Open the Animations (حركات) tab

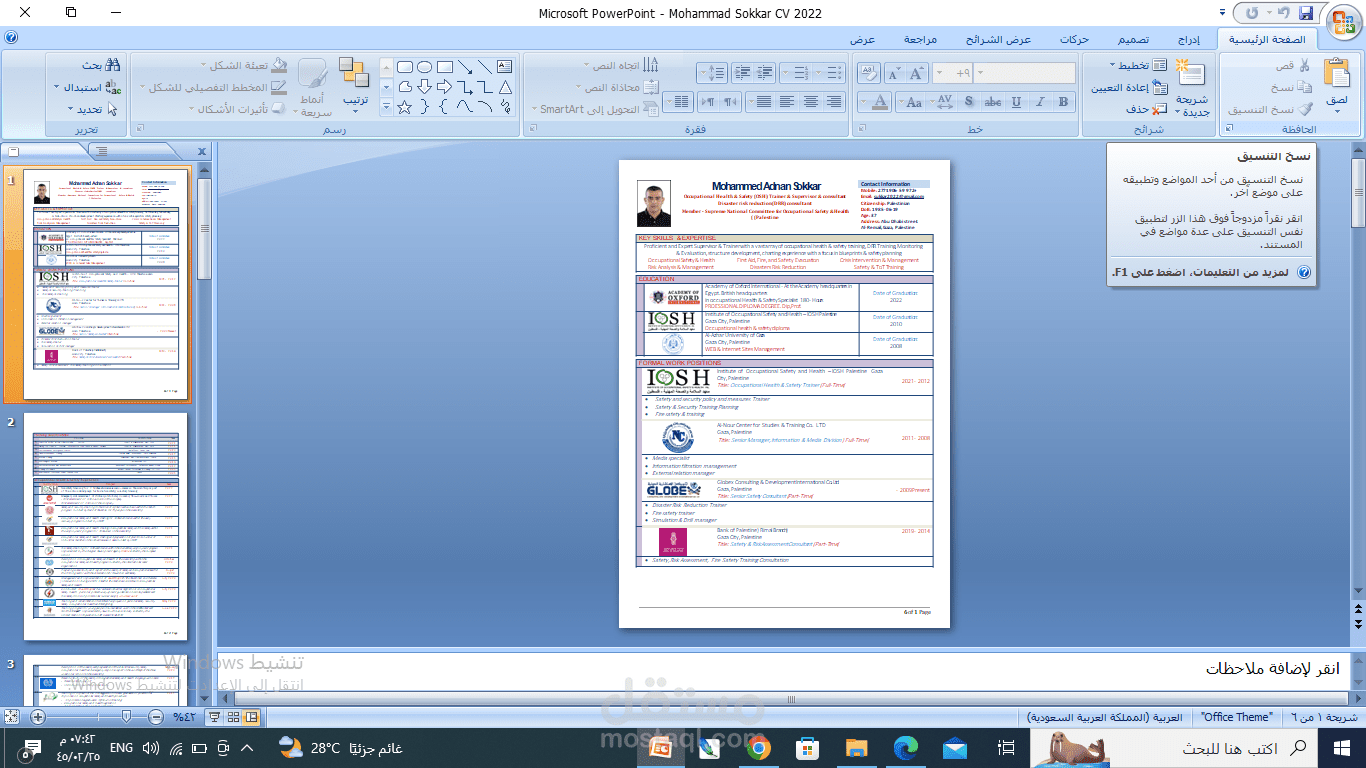click(x=1074, y=40)
